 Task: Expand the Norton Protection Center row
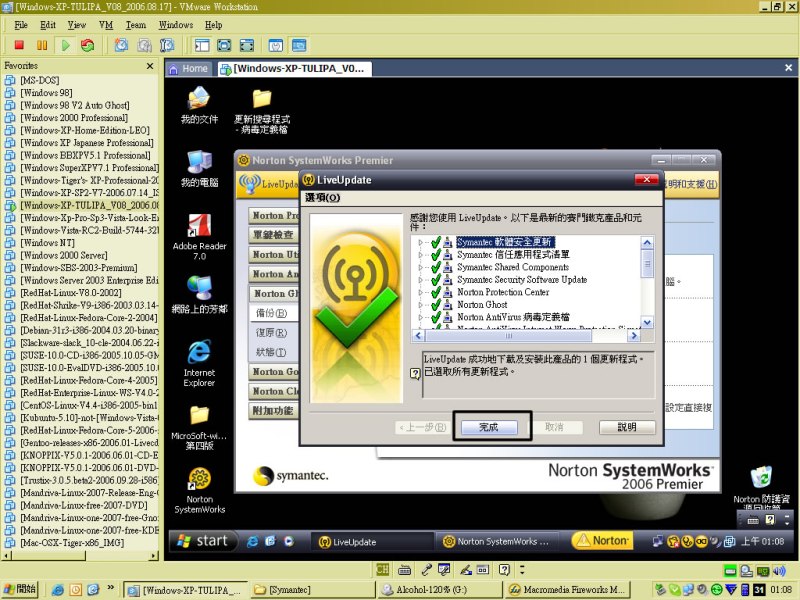(420, 292)
